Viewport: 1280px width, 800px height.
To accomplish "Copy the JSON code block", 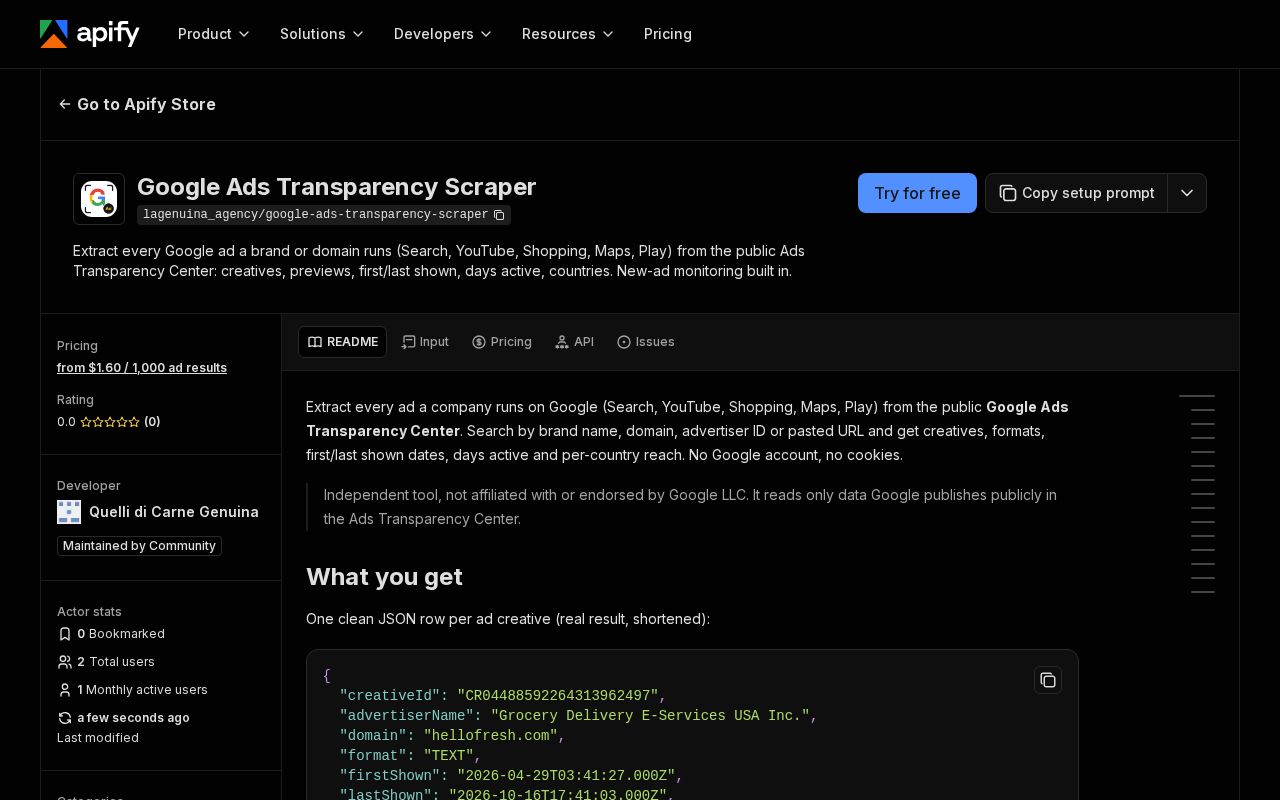I will [x=1048, y=680].
